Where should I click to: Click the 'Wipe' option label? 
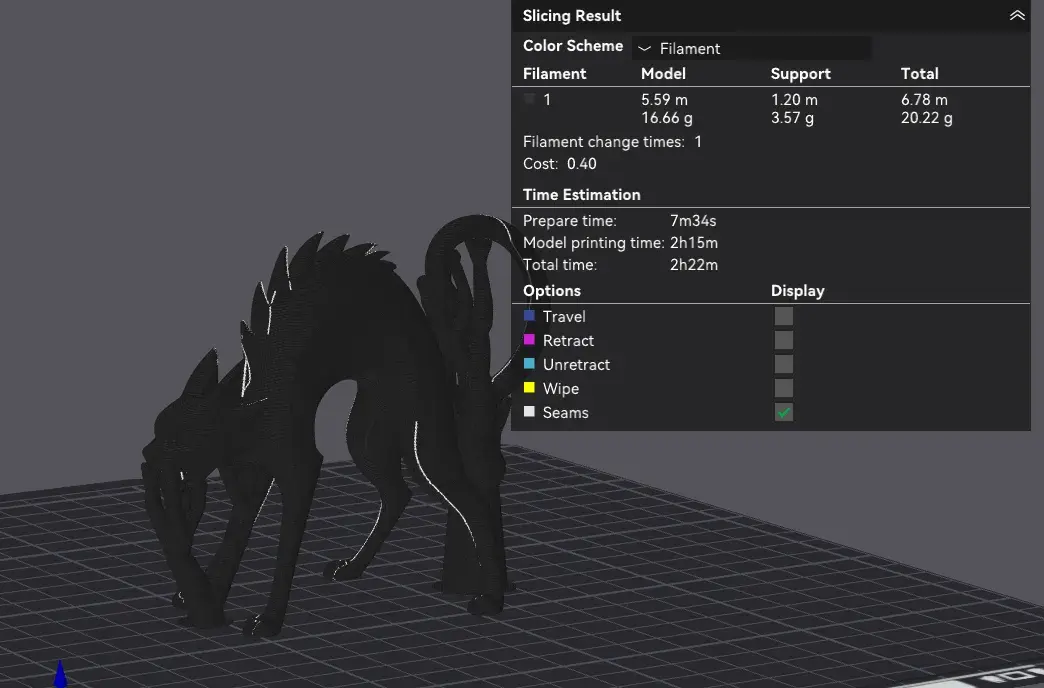click(561, 388)
